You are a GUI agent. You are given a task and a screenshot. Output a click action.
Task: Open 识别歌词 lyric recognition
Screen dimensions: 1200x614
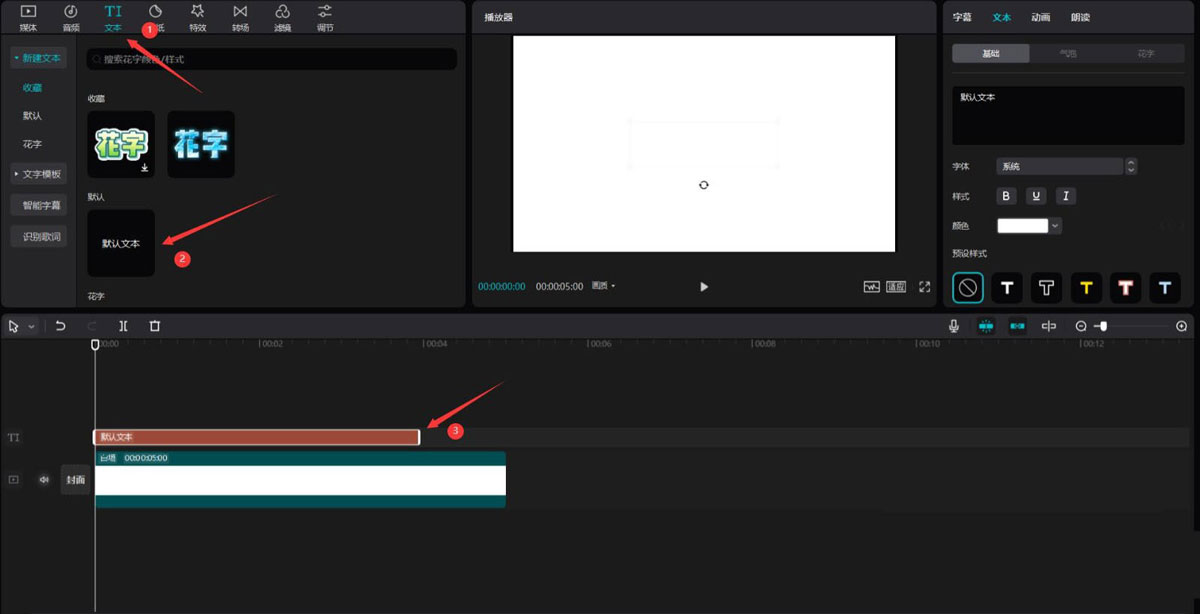point(38,237)
